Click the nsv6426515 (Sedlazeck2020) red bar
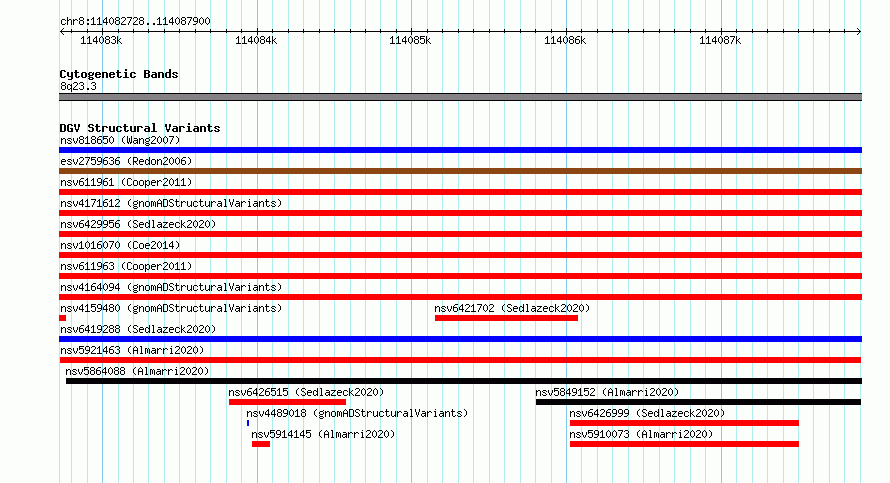 tap(287, 402)
